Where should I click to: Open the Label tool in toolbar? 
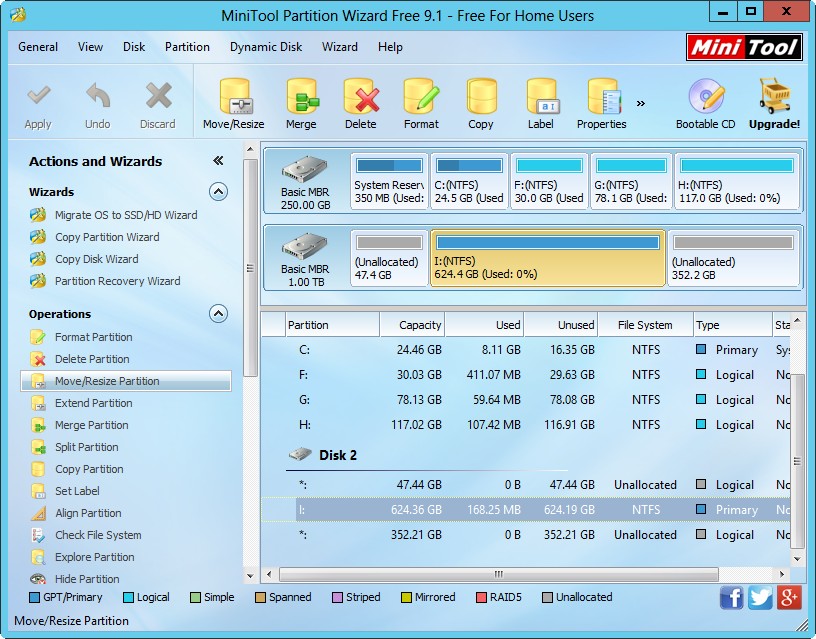point(541,103)
